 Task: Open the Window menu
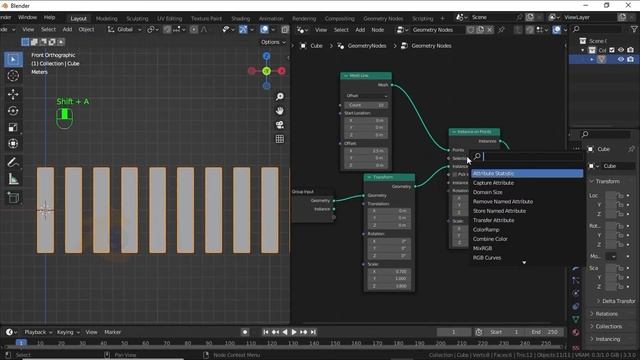[27, 18]
